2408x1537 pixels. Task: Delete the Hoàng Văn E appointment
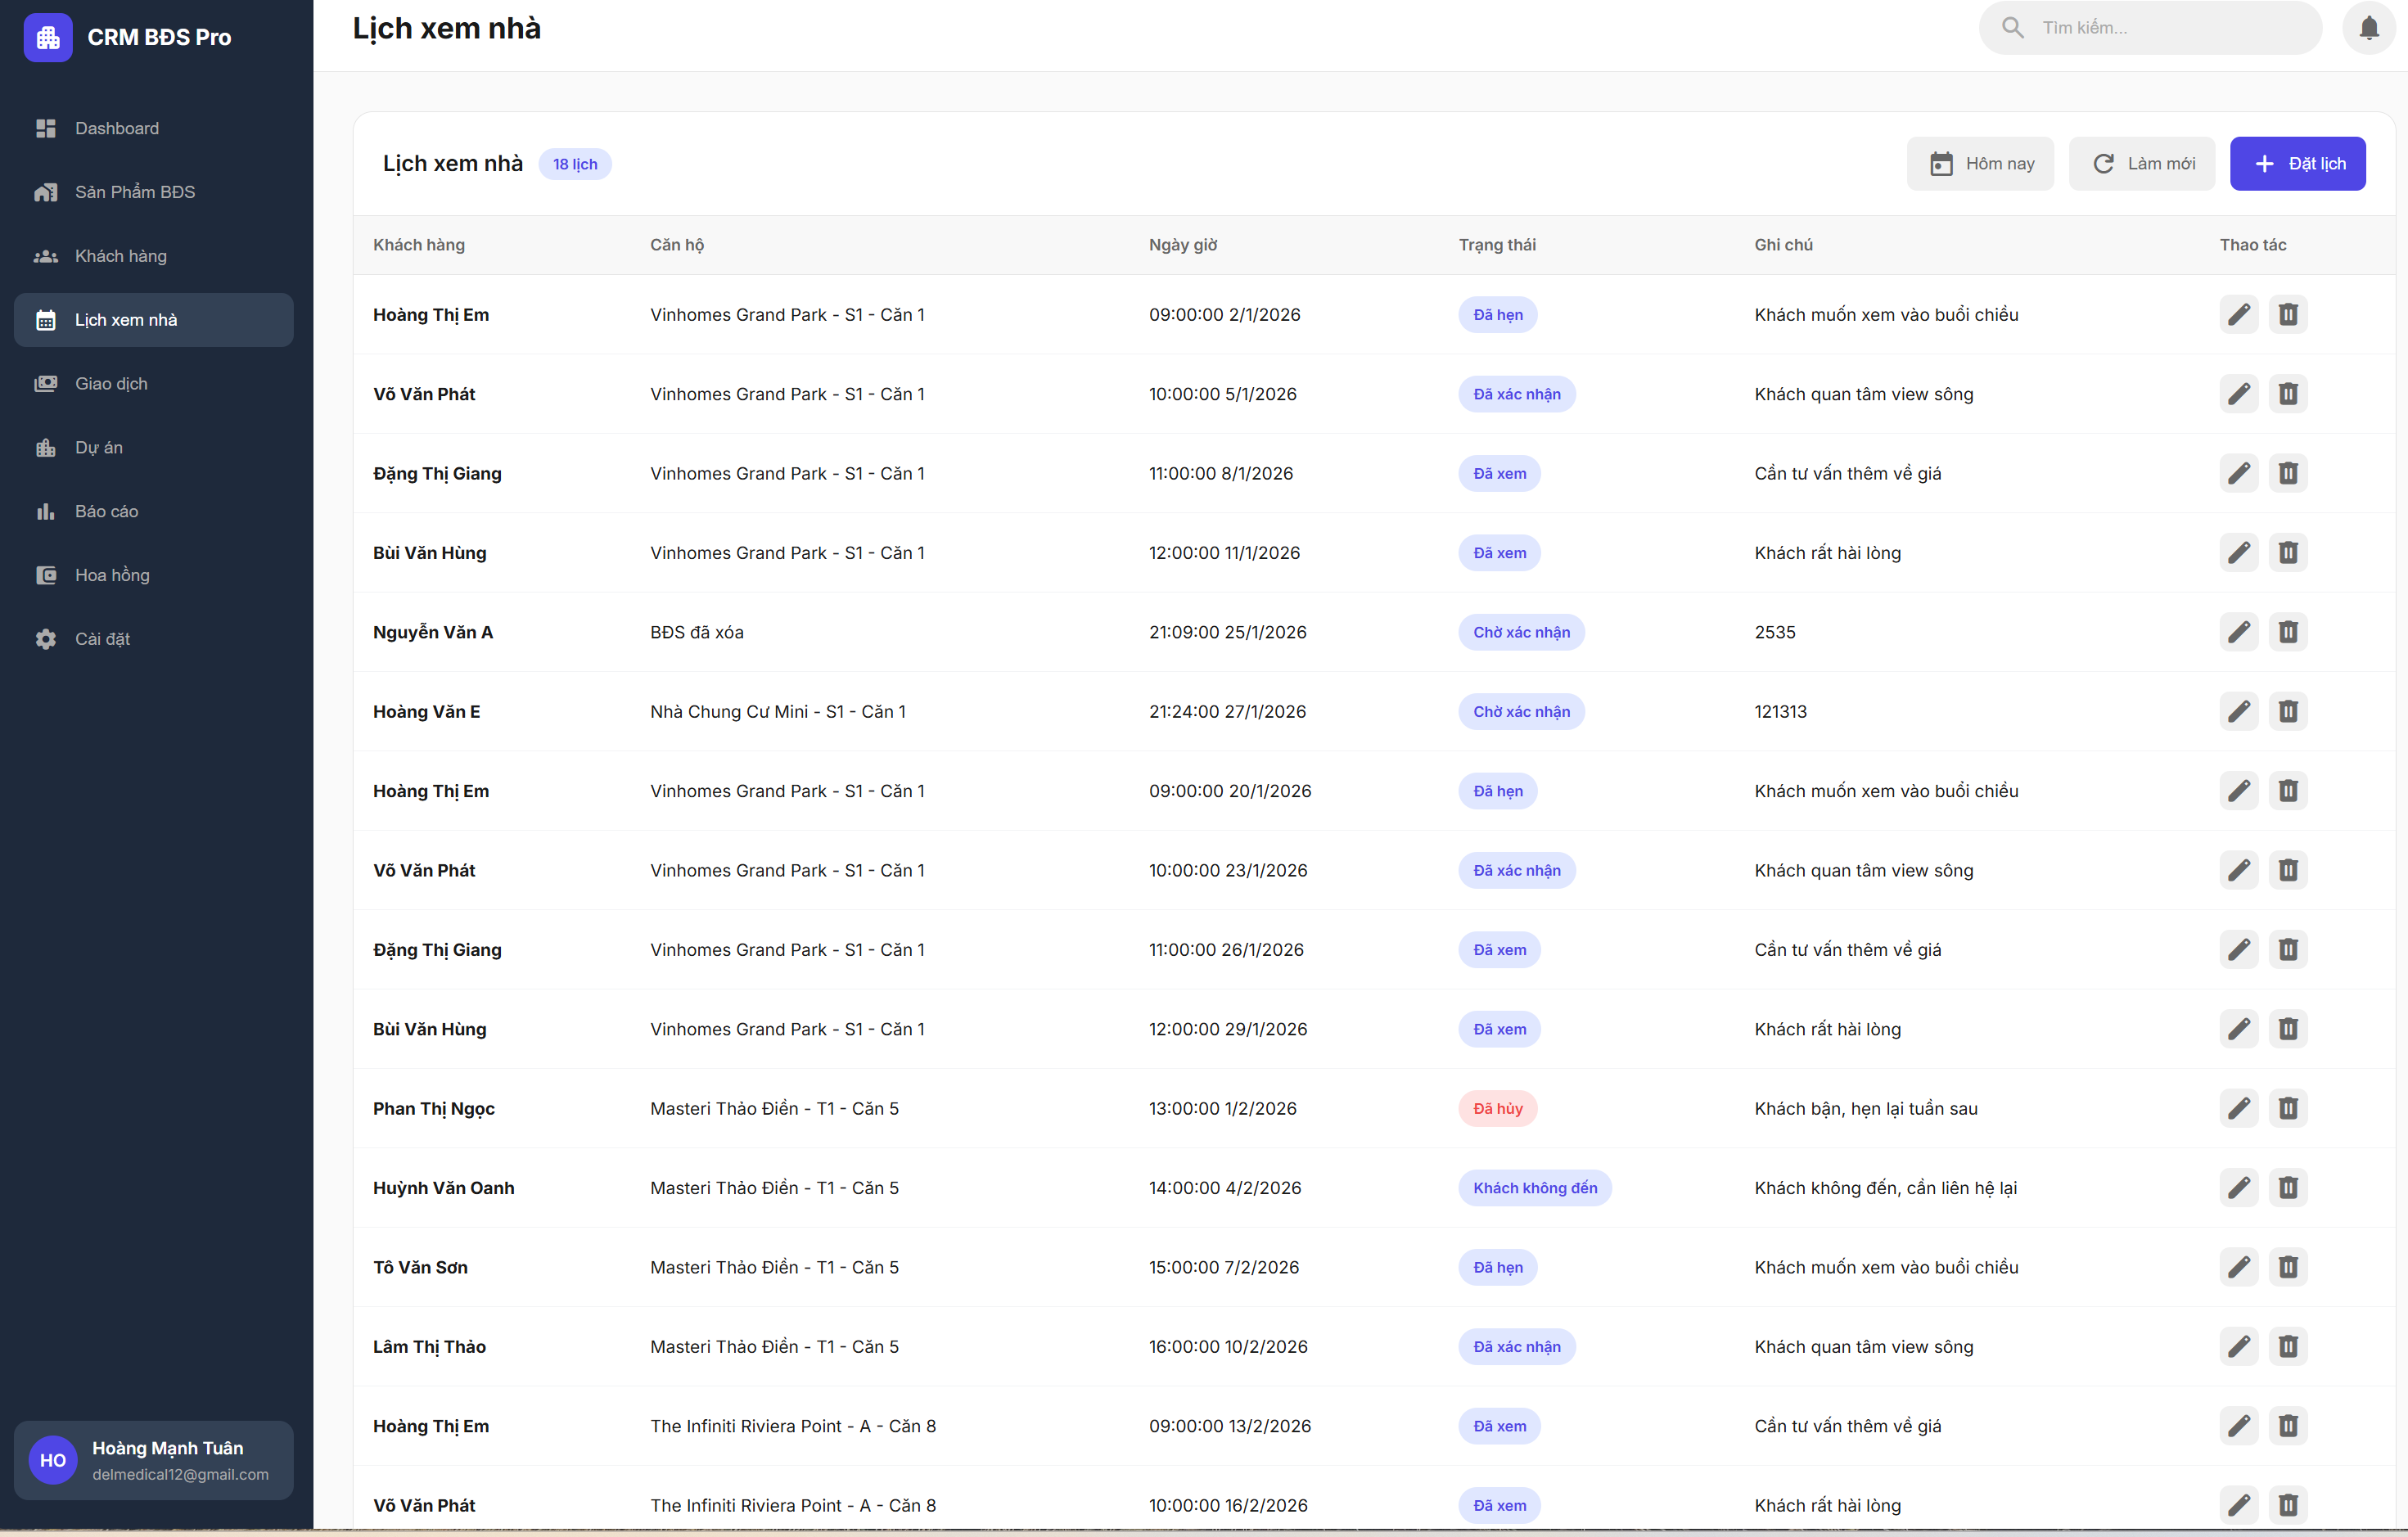(x=2287, y=712)
